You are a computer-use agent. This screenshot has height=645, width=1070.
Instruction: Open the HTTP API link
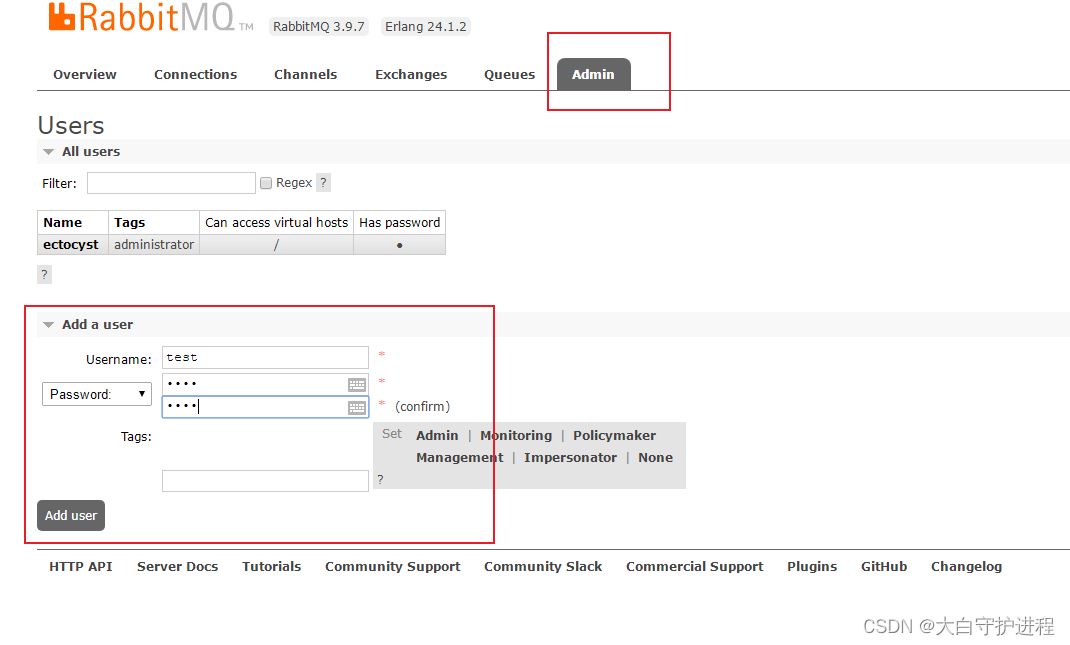tap(81, 567)
